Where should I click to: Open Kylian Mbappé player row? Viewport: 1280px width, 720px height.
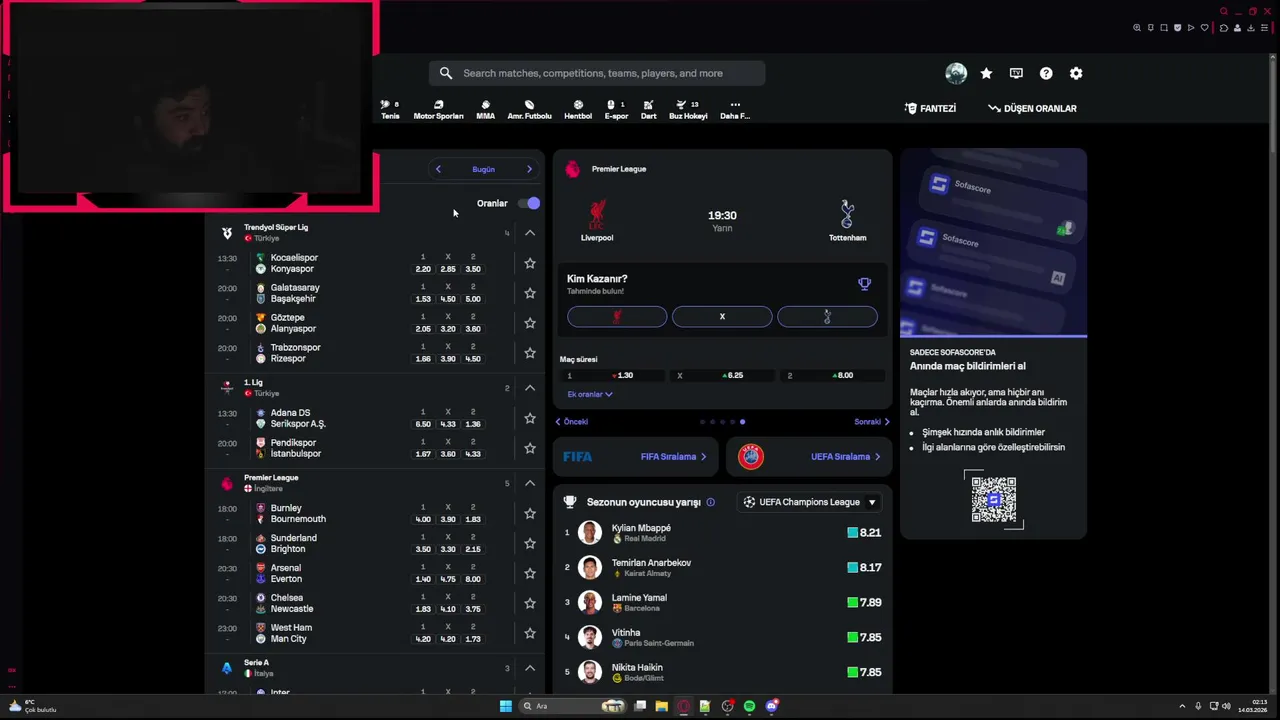(722, 533)
